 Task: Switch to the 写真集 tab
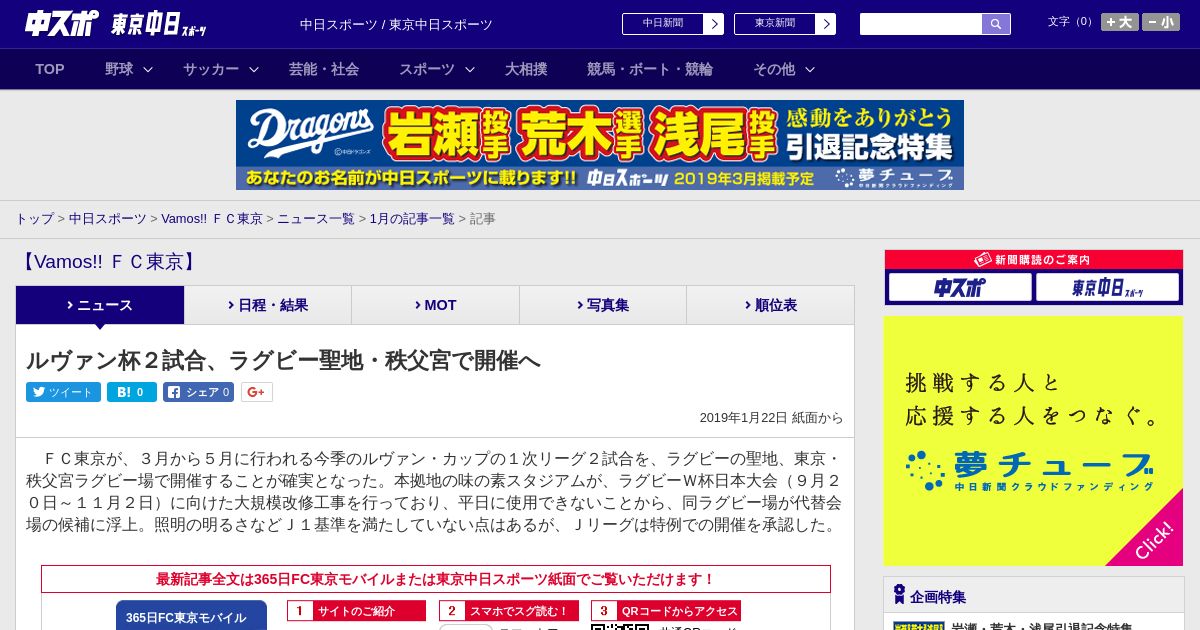pyautogui.click(x=603, y=305)
